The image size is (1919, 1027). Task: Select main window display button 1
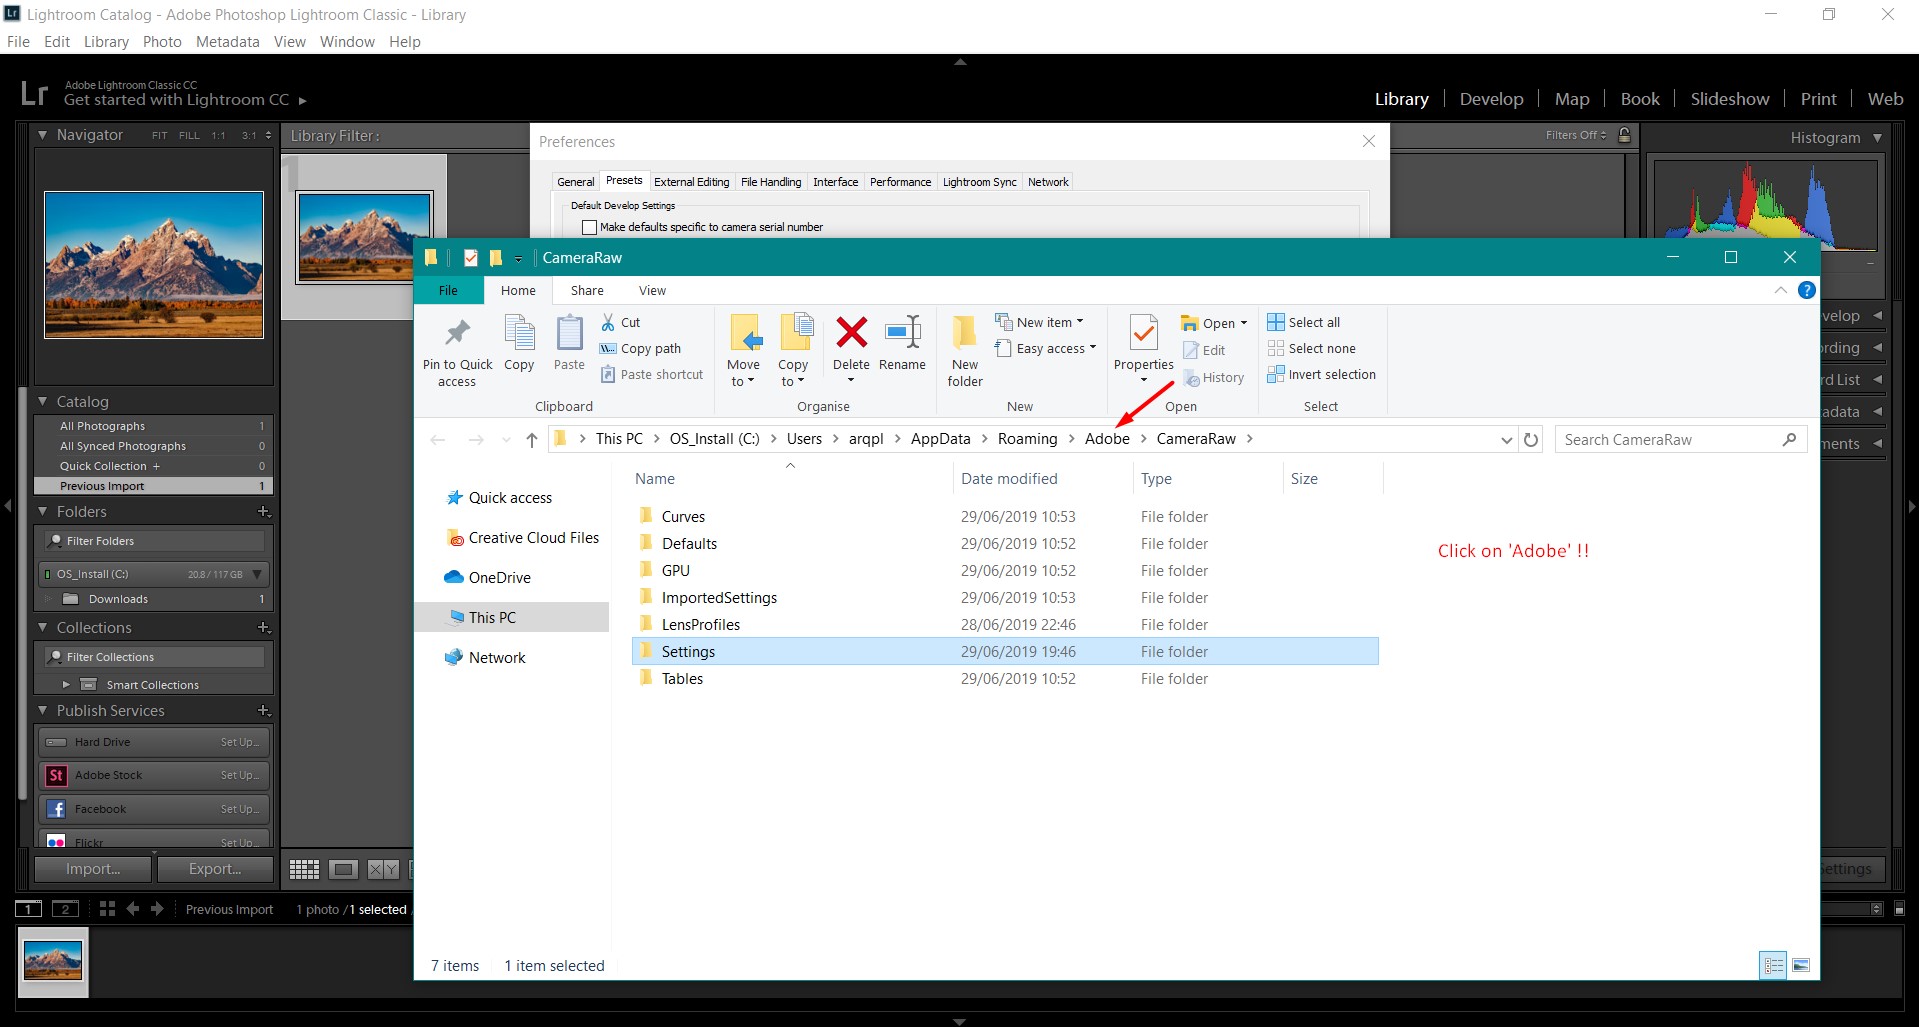tap(28, 908)
